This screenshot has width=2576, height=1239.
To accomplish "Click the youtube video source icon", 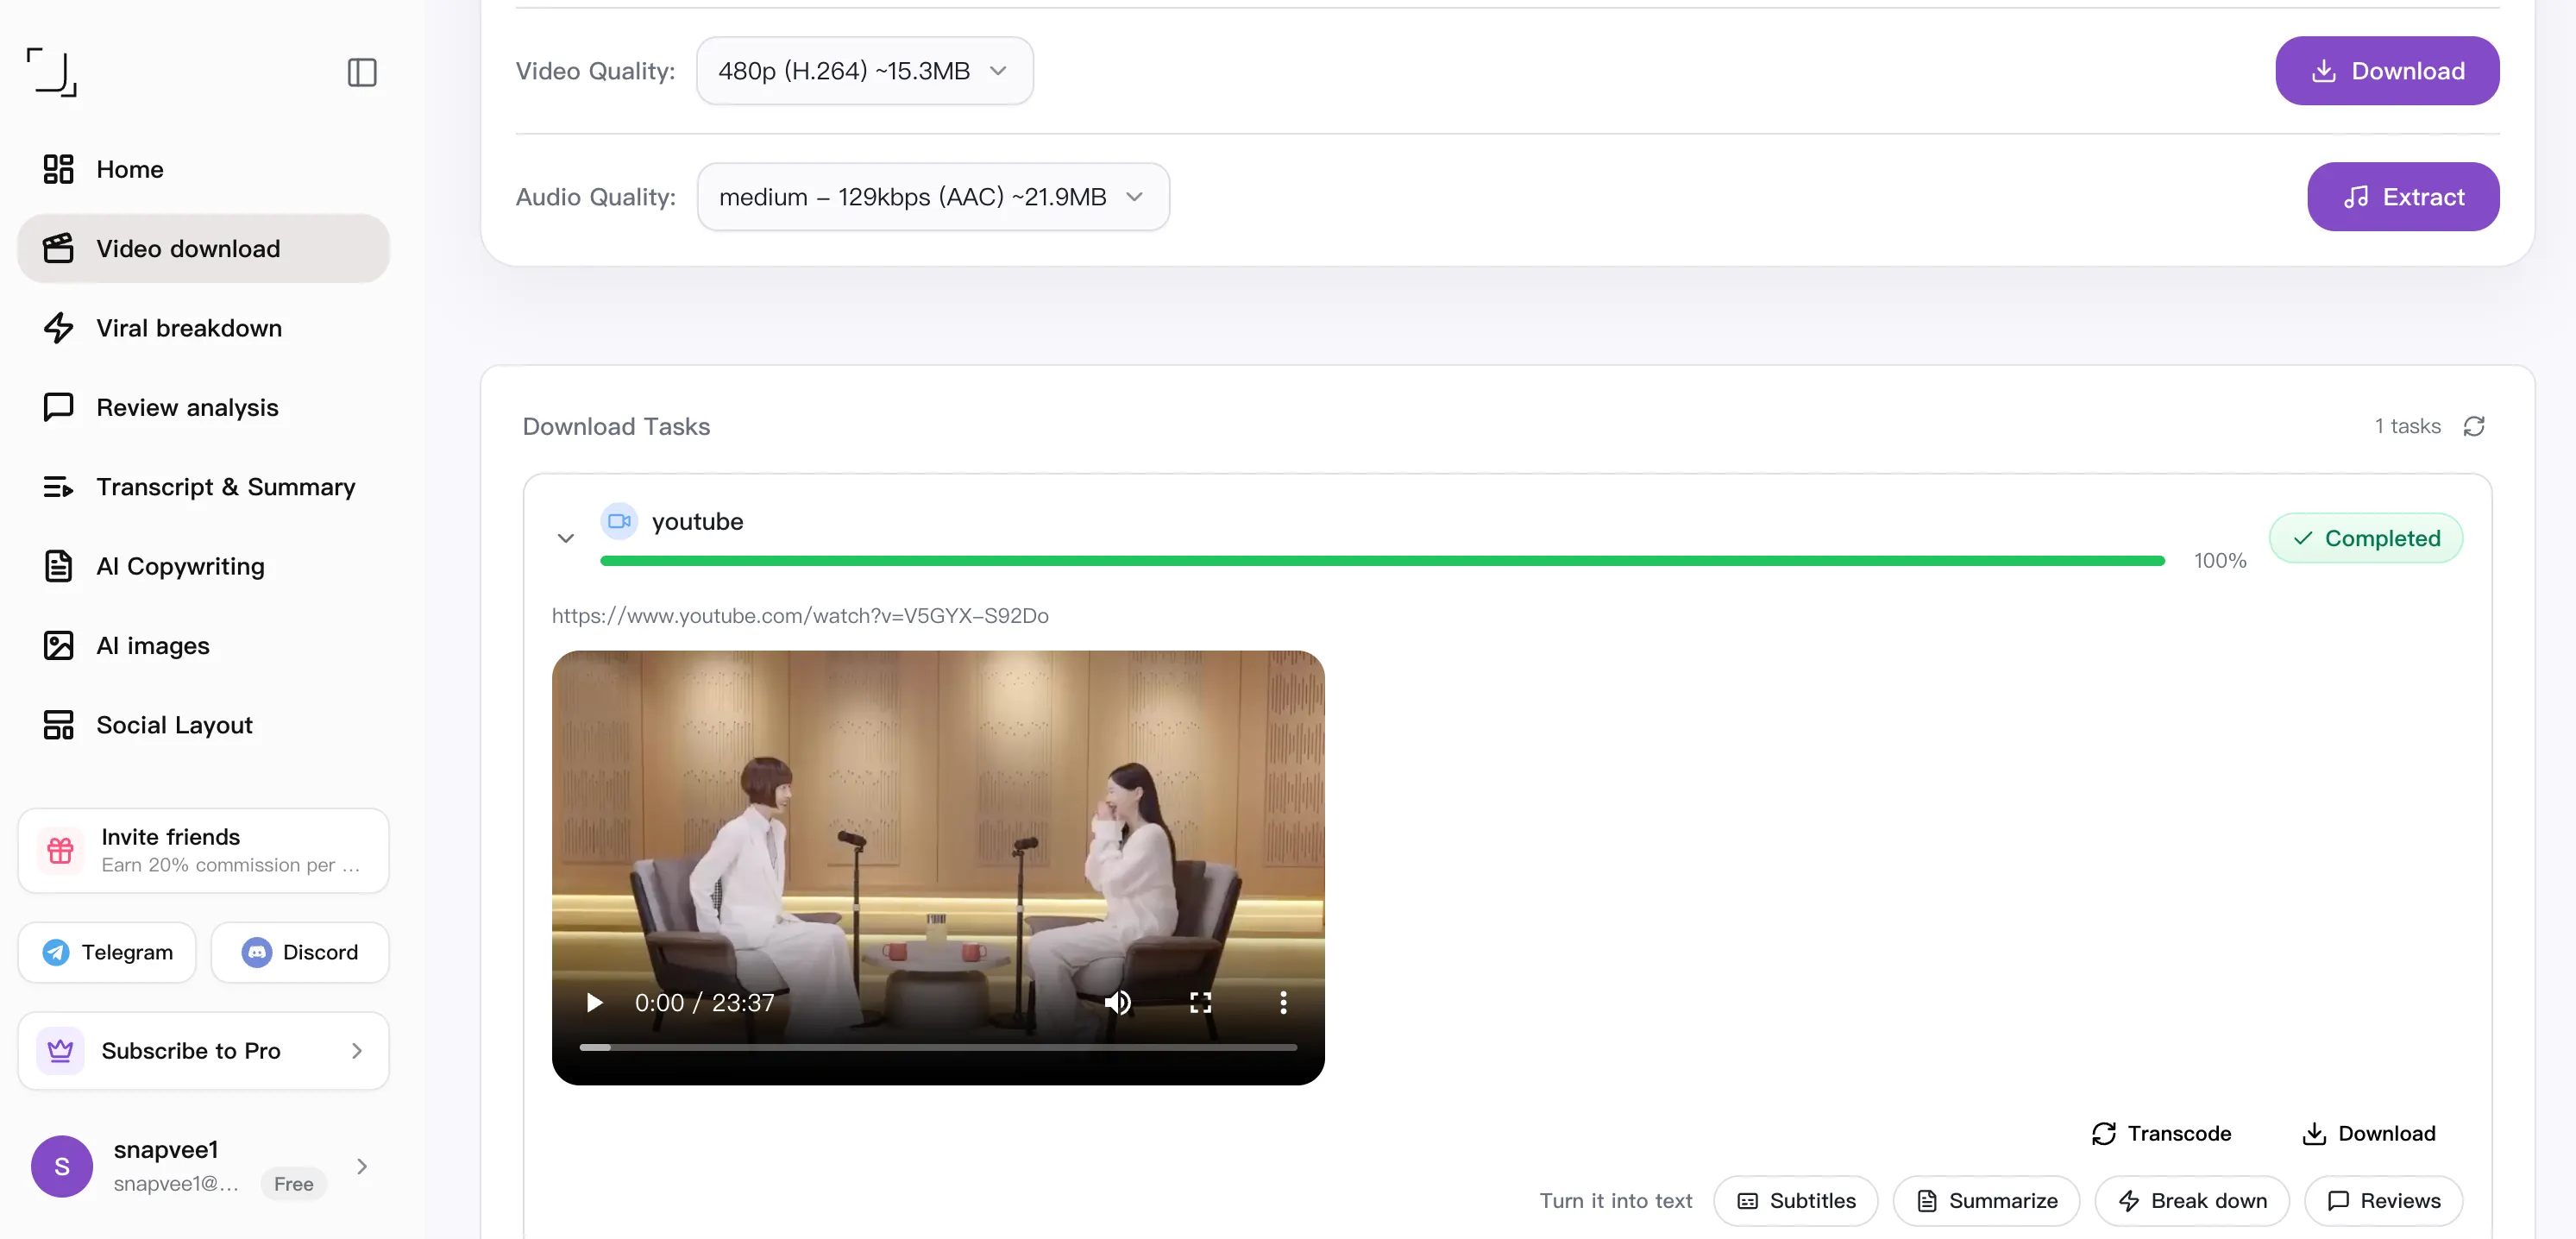I will coord(619,521).
